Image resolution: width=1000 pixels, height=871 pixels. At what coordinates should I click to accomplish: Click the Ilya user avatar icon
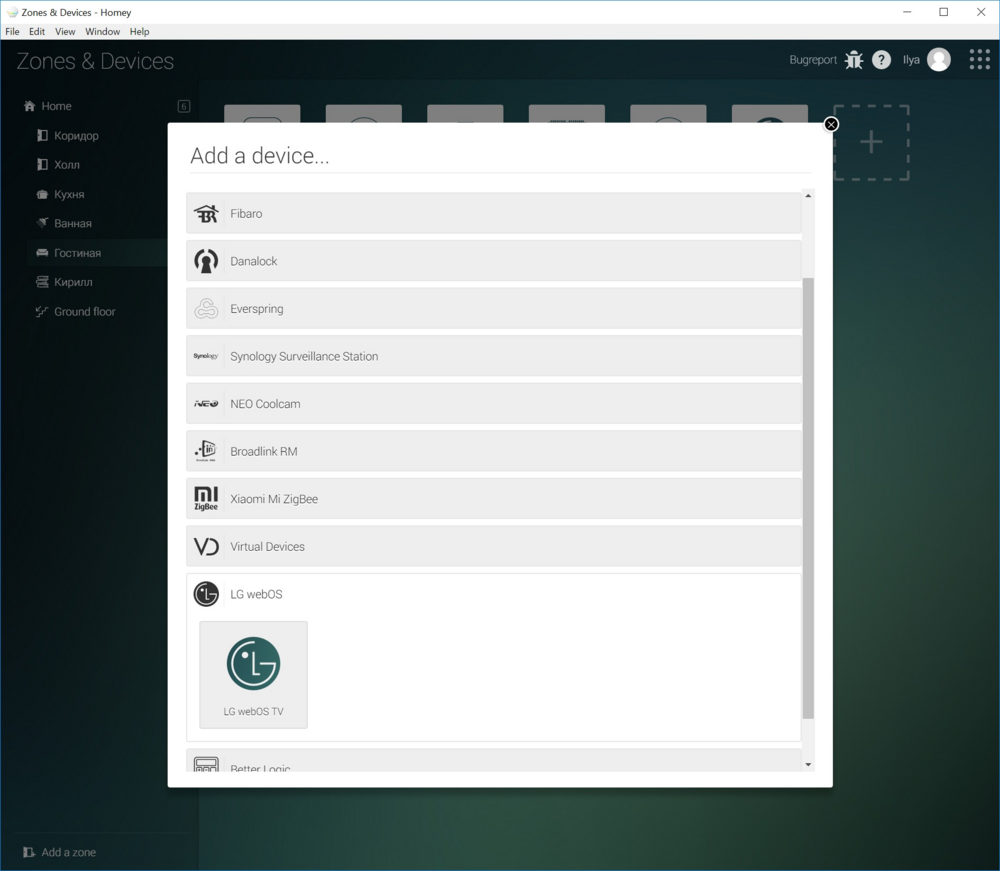click(x=938, y=60)
